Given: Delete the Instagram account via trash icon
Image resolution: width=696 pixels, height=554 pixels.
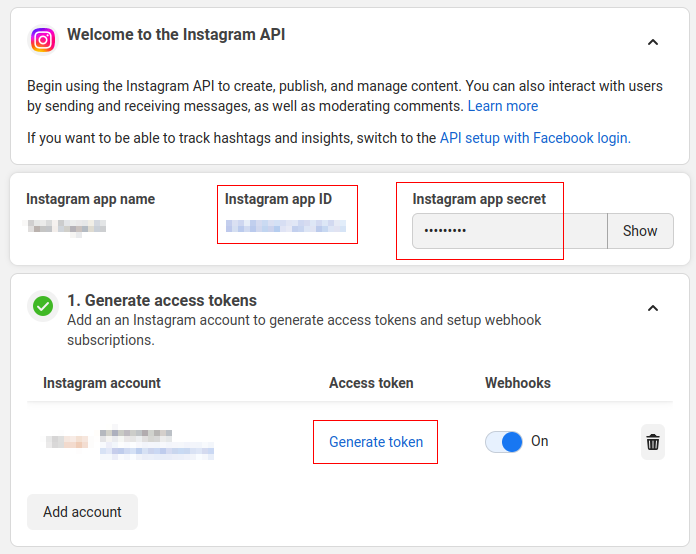Looking at the screenshot, I should pyautogui.click(x=652, y=442).
